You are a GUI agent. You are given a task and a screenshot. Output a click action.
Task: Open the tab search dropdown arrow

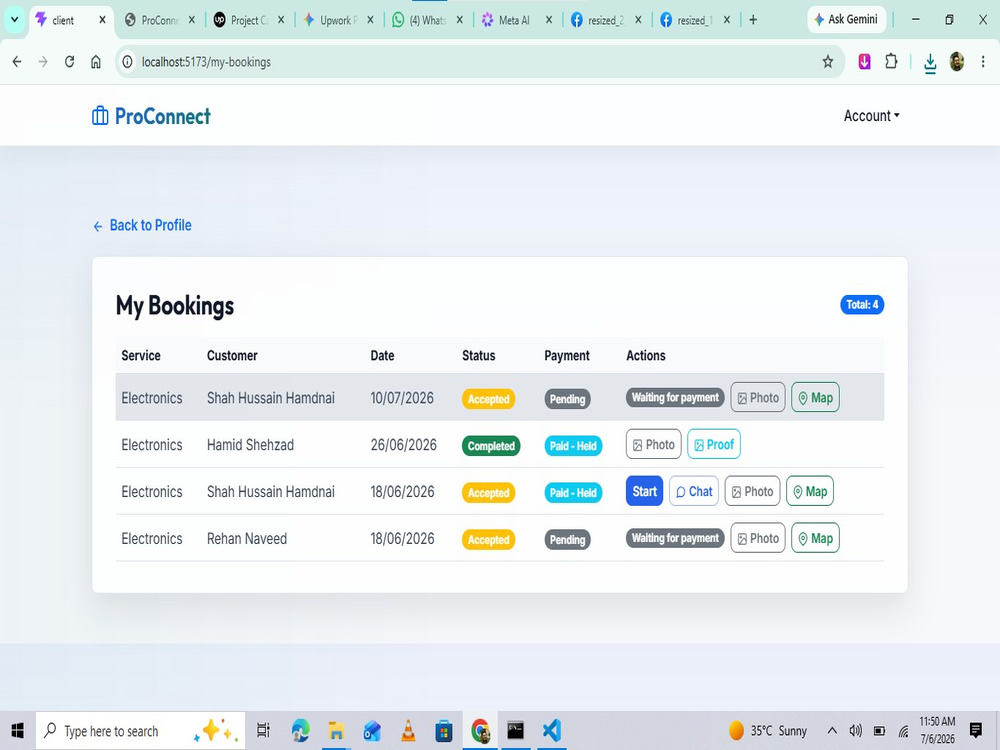point(14,20)
